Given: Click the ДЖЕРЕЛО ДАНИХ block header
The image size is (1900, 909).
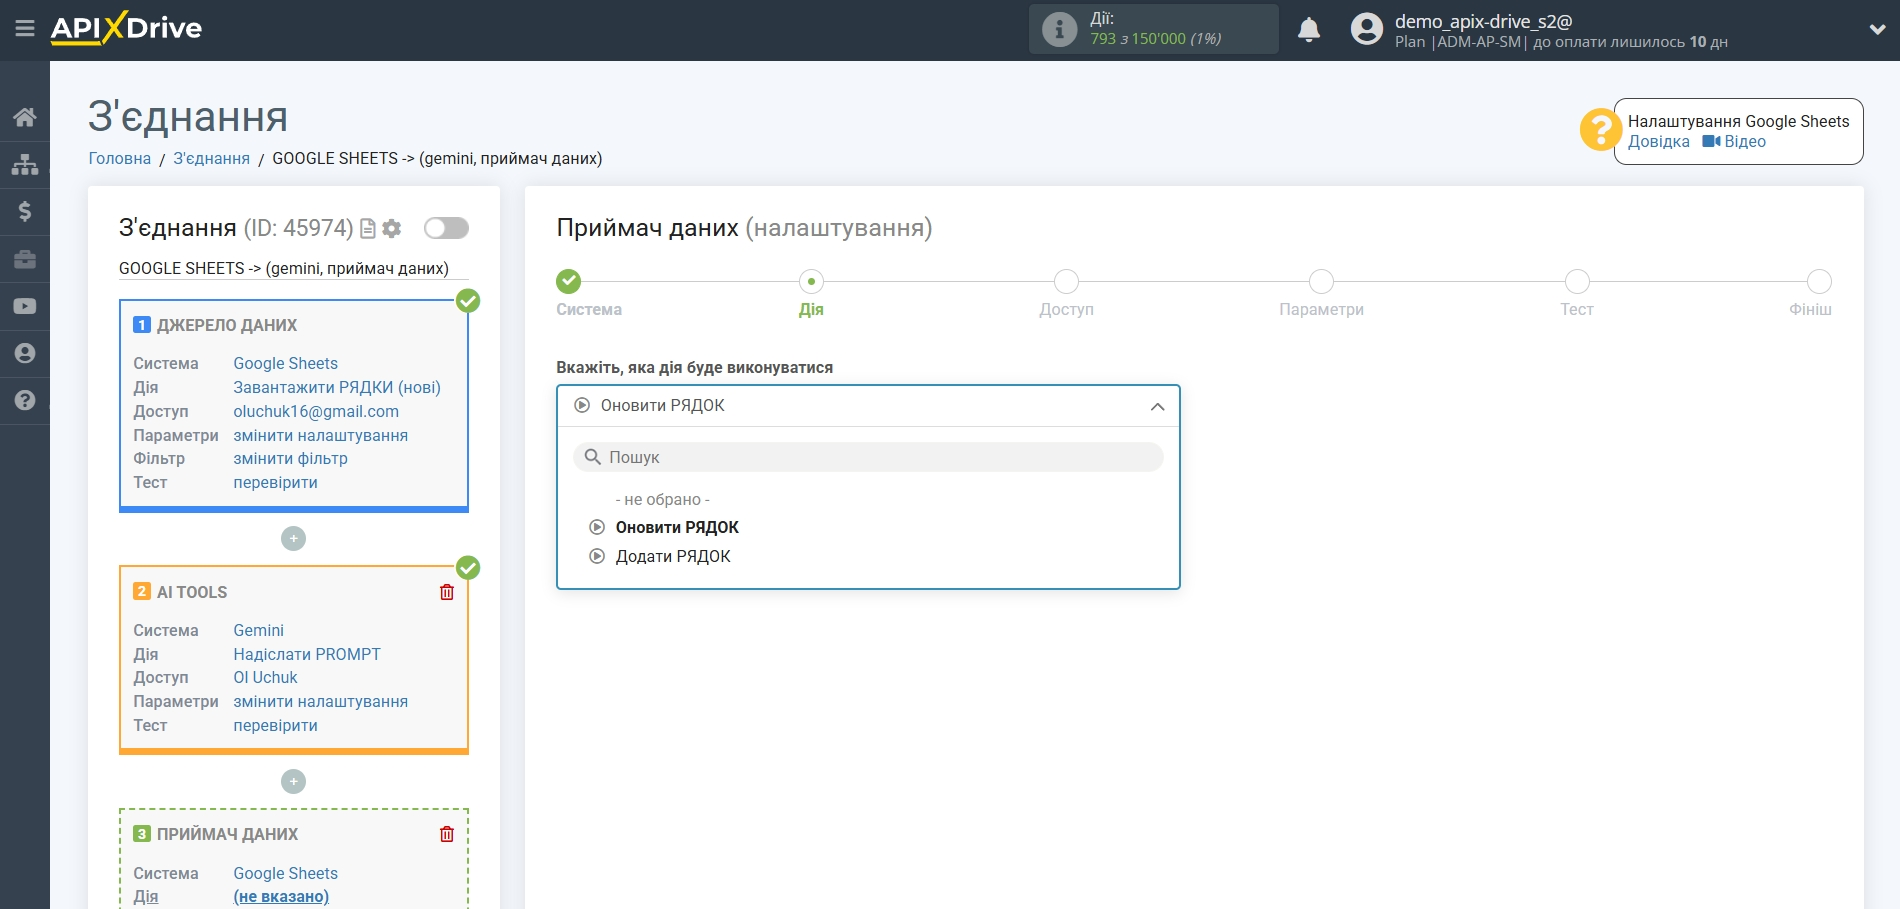Looking at the screenshot, I should [x=227, y=325].
